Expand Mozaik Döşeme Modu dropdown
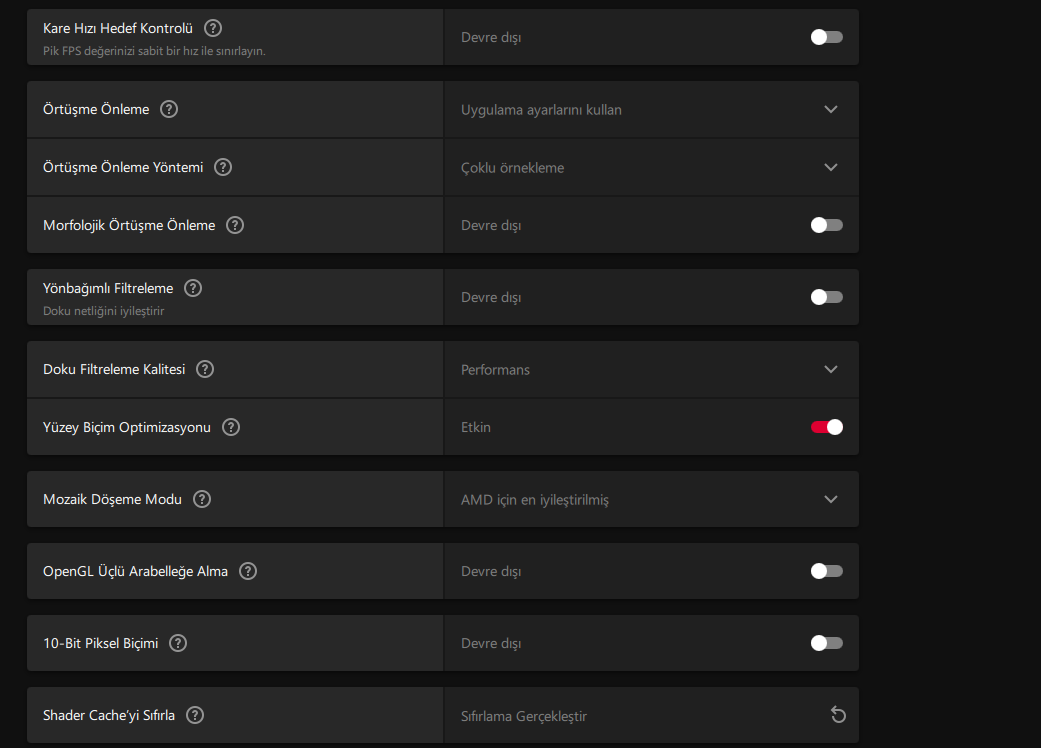This screenshot has height=748, width=1041. click(651, 499)
